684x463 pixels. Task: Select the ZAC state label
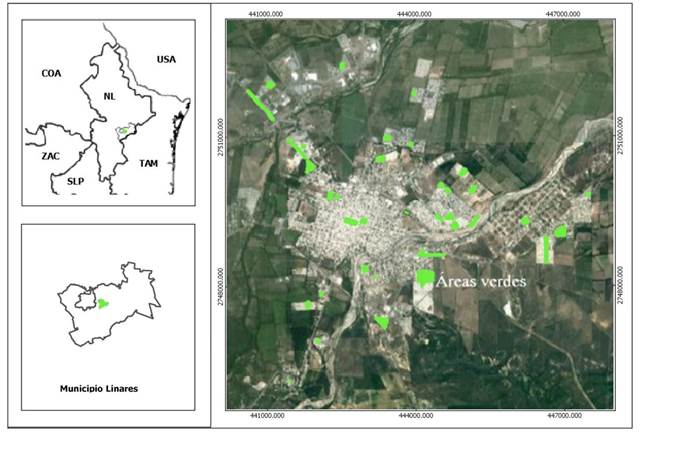51,158
